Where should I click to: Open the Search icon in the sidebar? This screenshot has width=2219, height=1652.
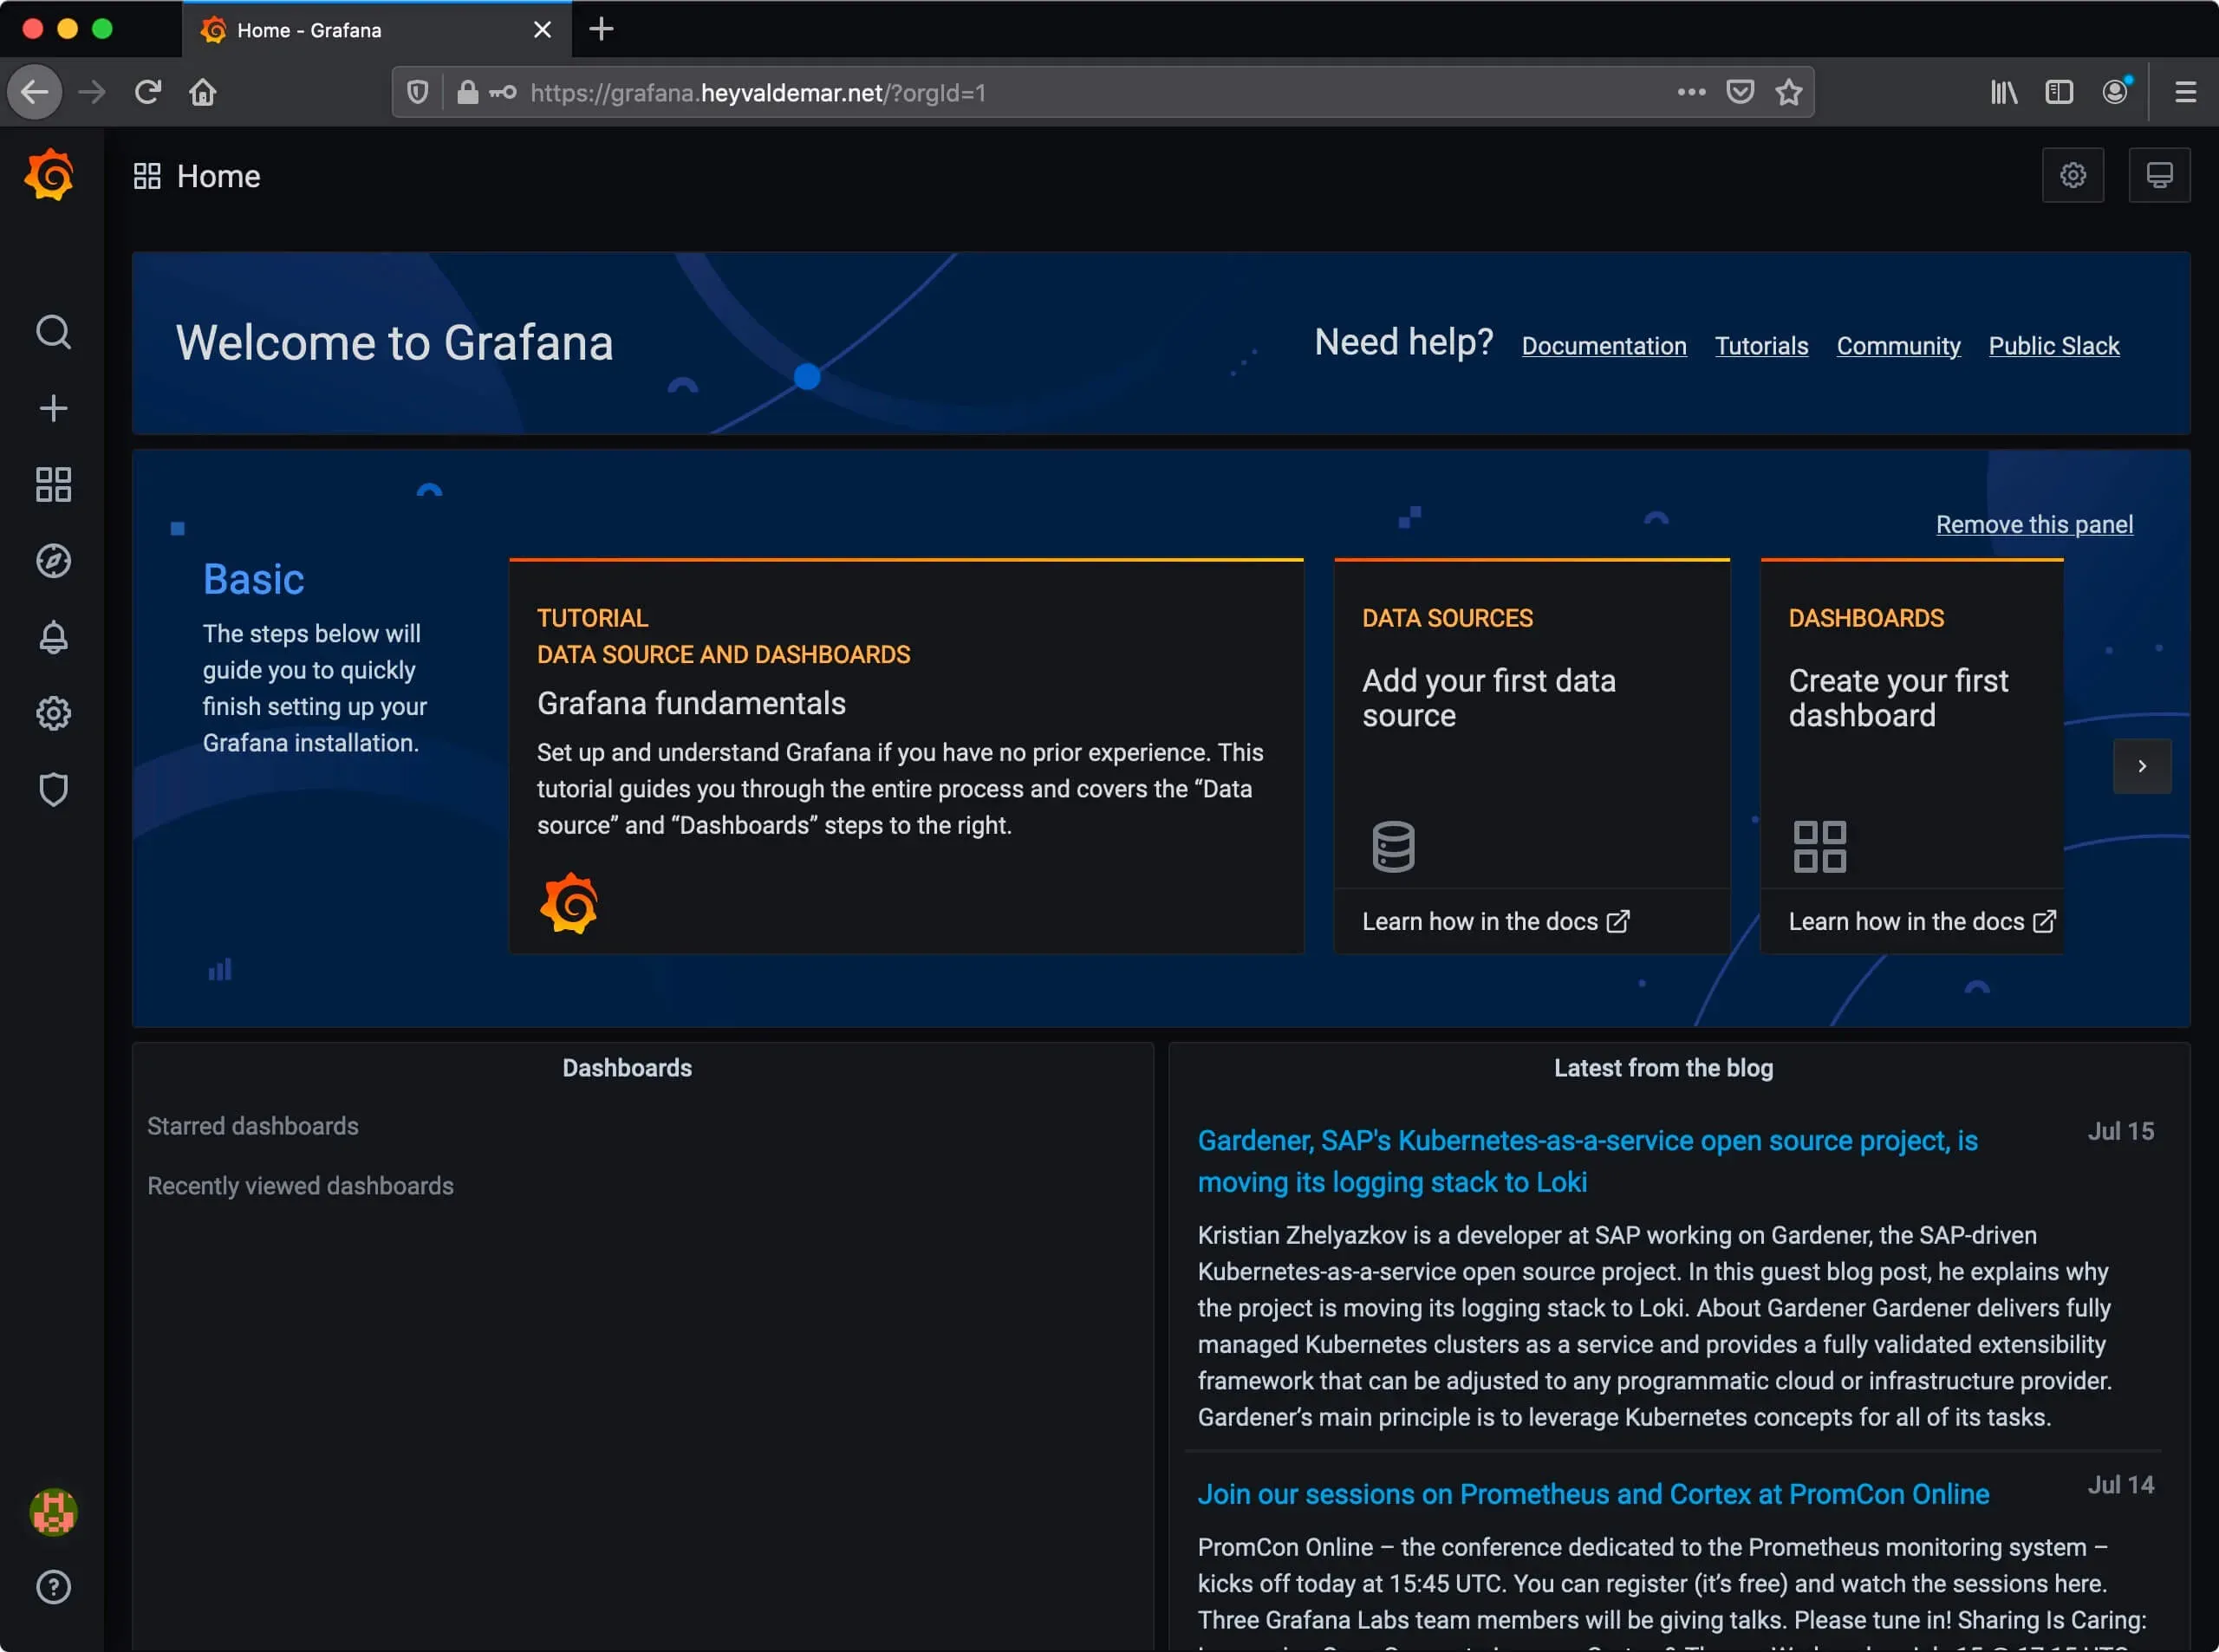53,332
